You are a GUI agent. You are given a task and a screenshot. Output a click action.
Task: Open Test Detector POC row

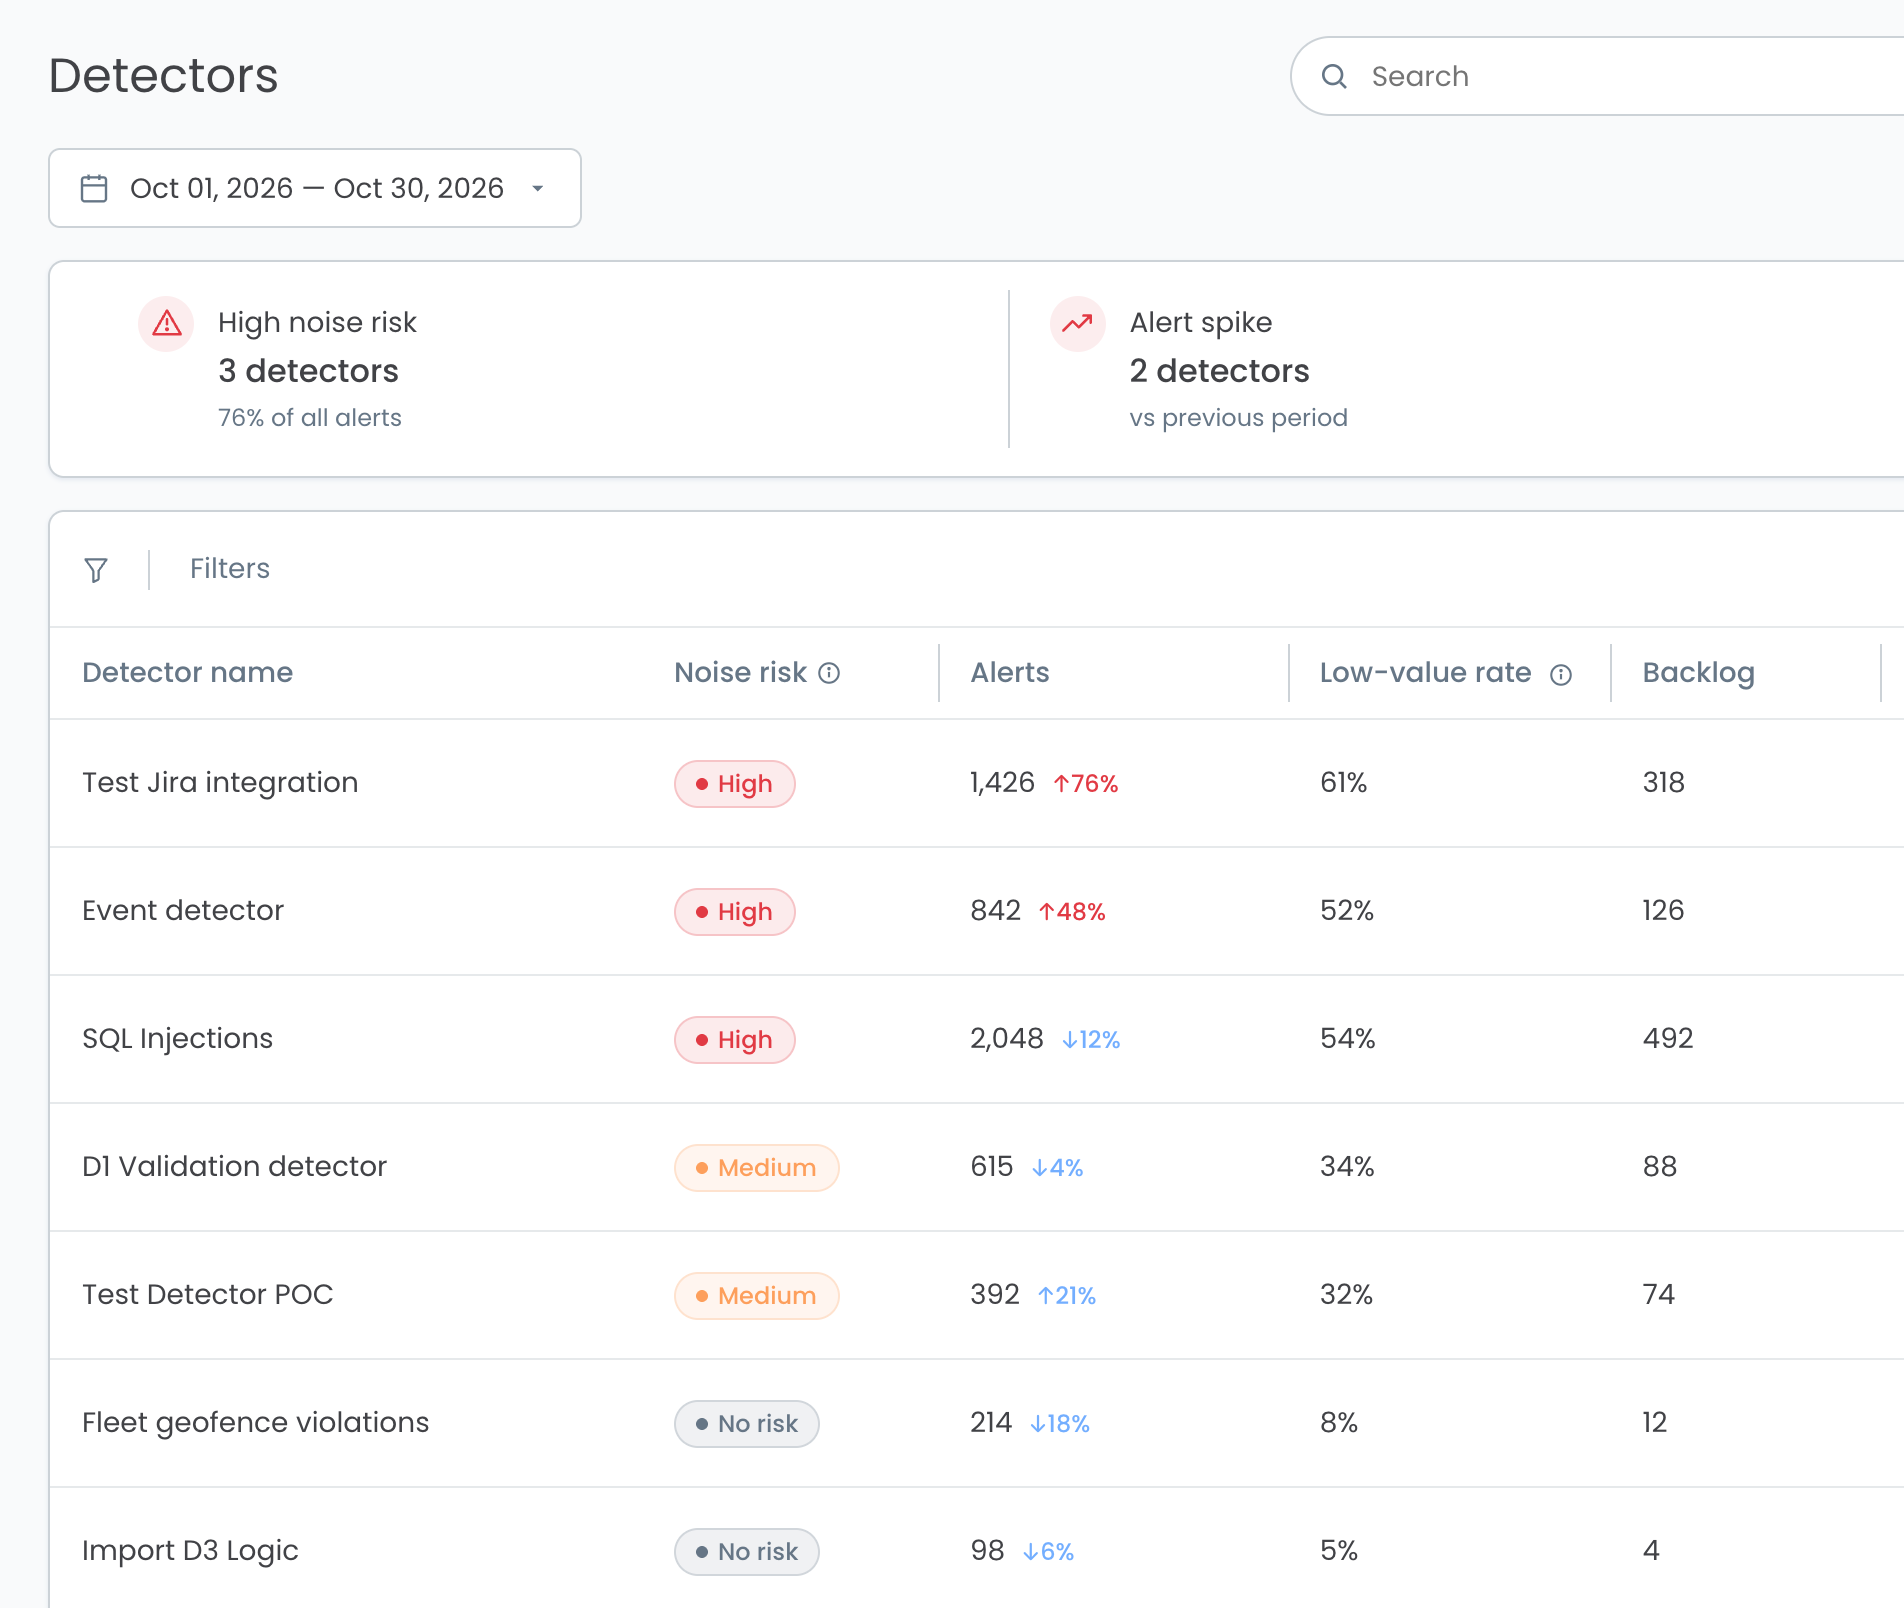(976, 1295)
